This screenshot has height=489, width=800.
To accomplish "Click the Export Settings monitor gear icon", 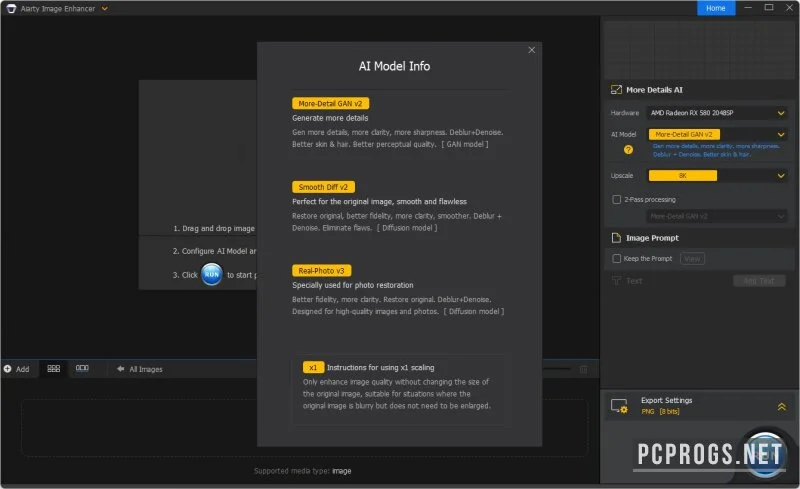I will point(619,406).
